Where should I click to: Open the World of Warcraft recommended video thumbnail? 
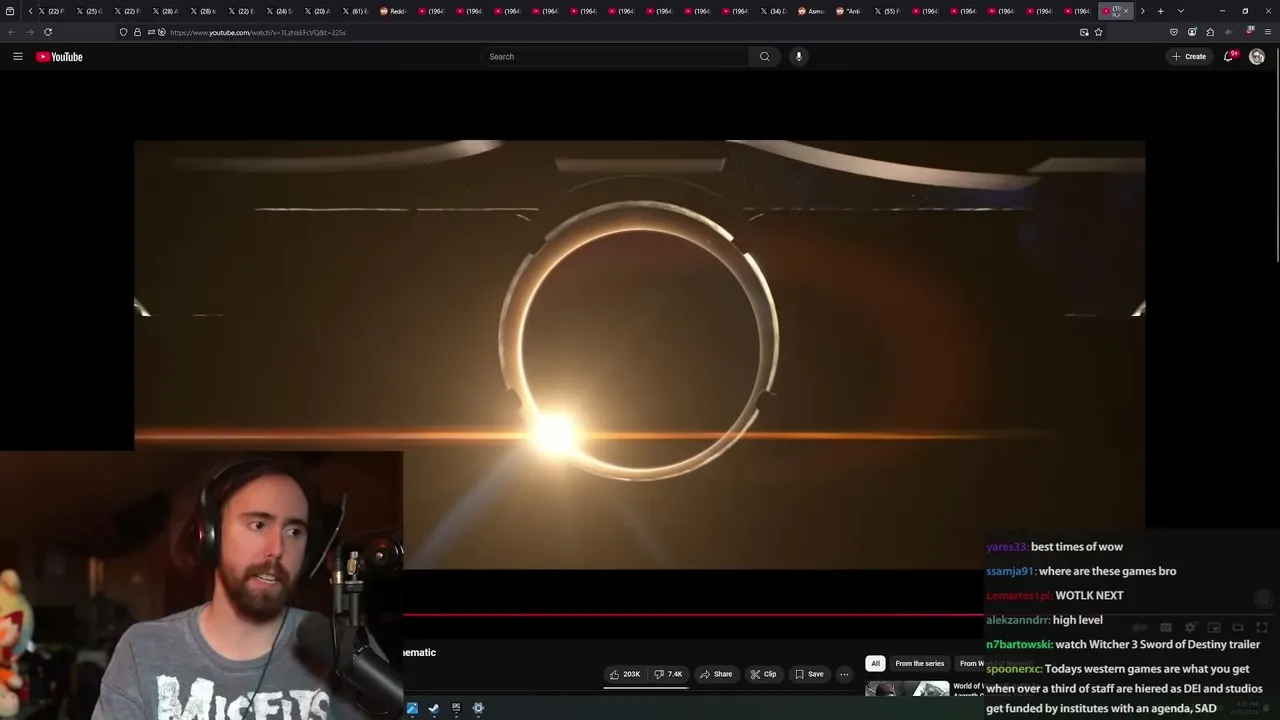907,690
